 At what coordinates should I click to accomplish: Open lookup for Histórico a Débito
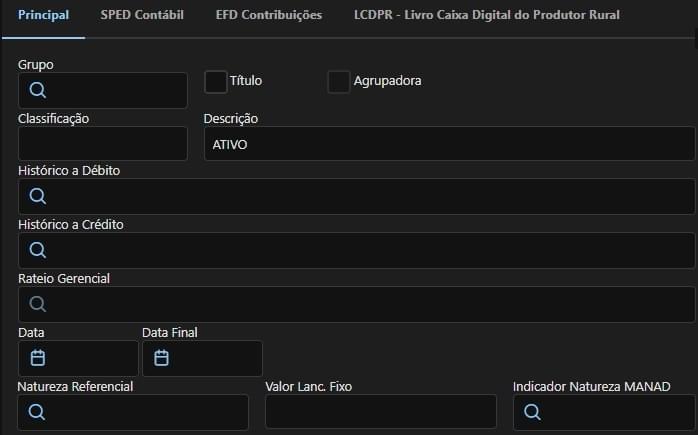pyautogui.click(x=37, y=196)
